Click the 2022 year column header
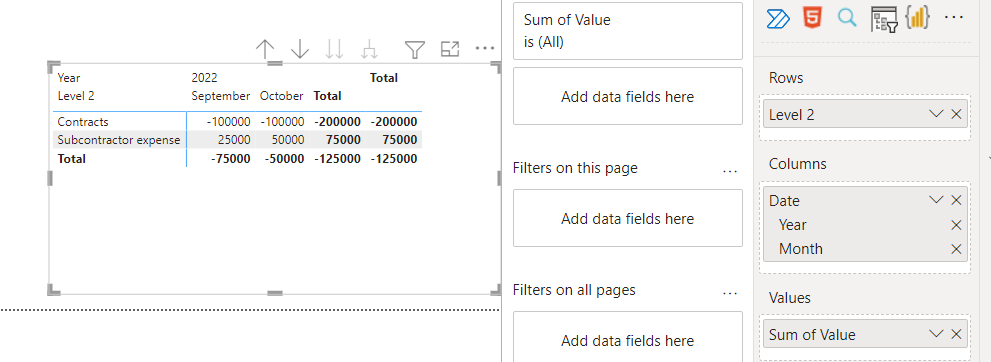Image resolution: width=991 pixels, height=362 pixels. tap(204, 78)
